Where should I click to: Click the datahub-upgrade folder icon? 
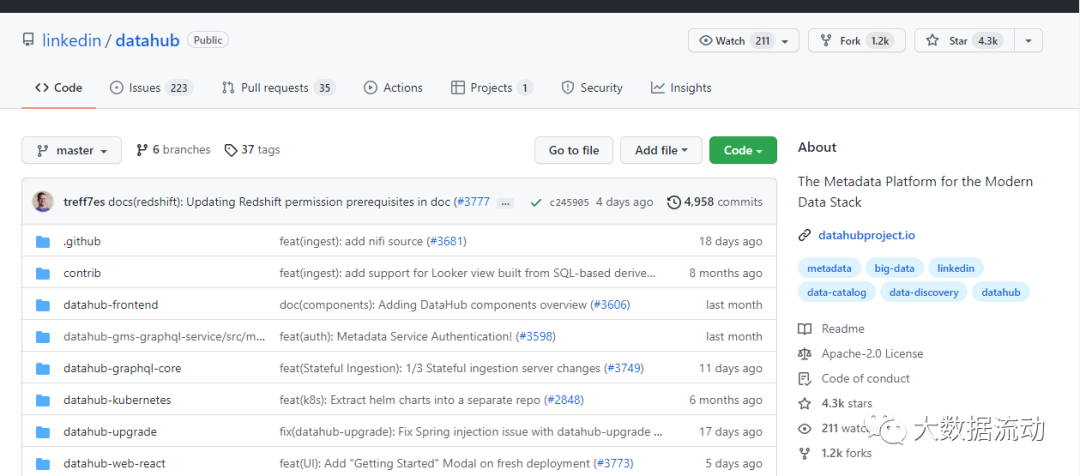(43, 432)
